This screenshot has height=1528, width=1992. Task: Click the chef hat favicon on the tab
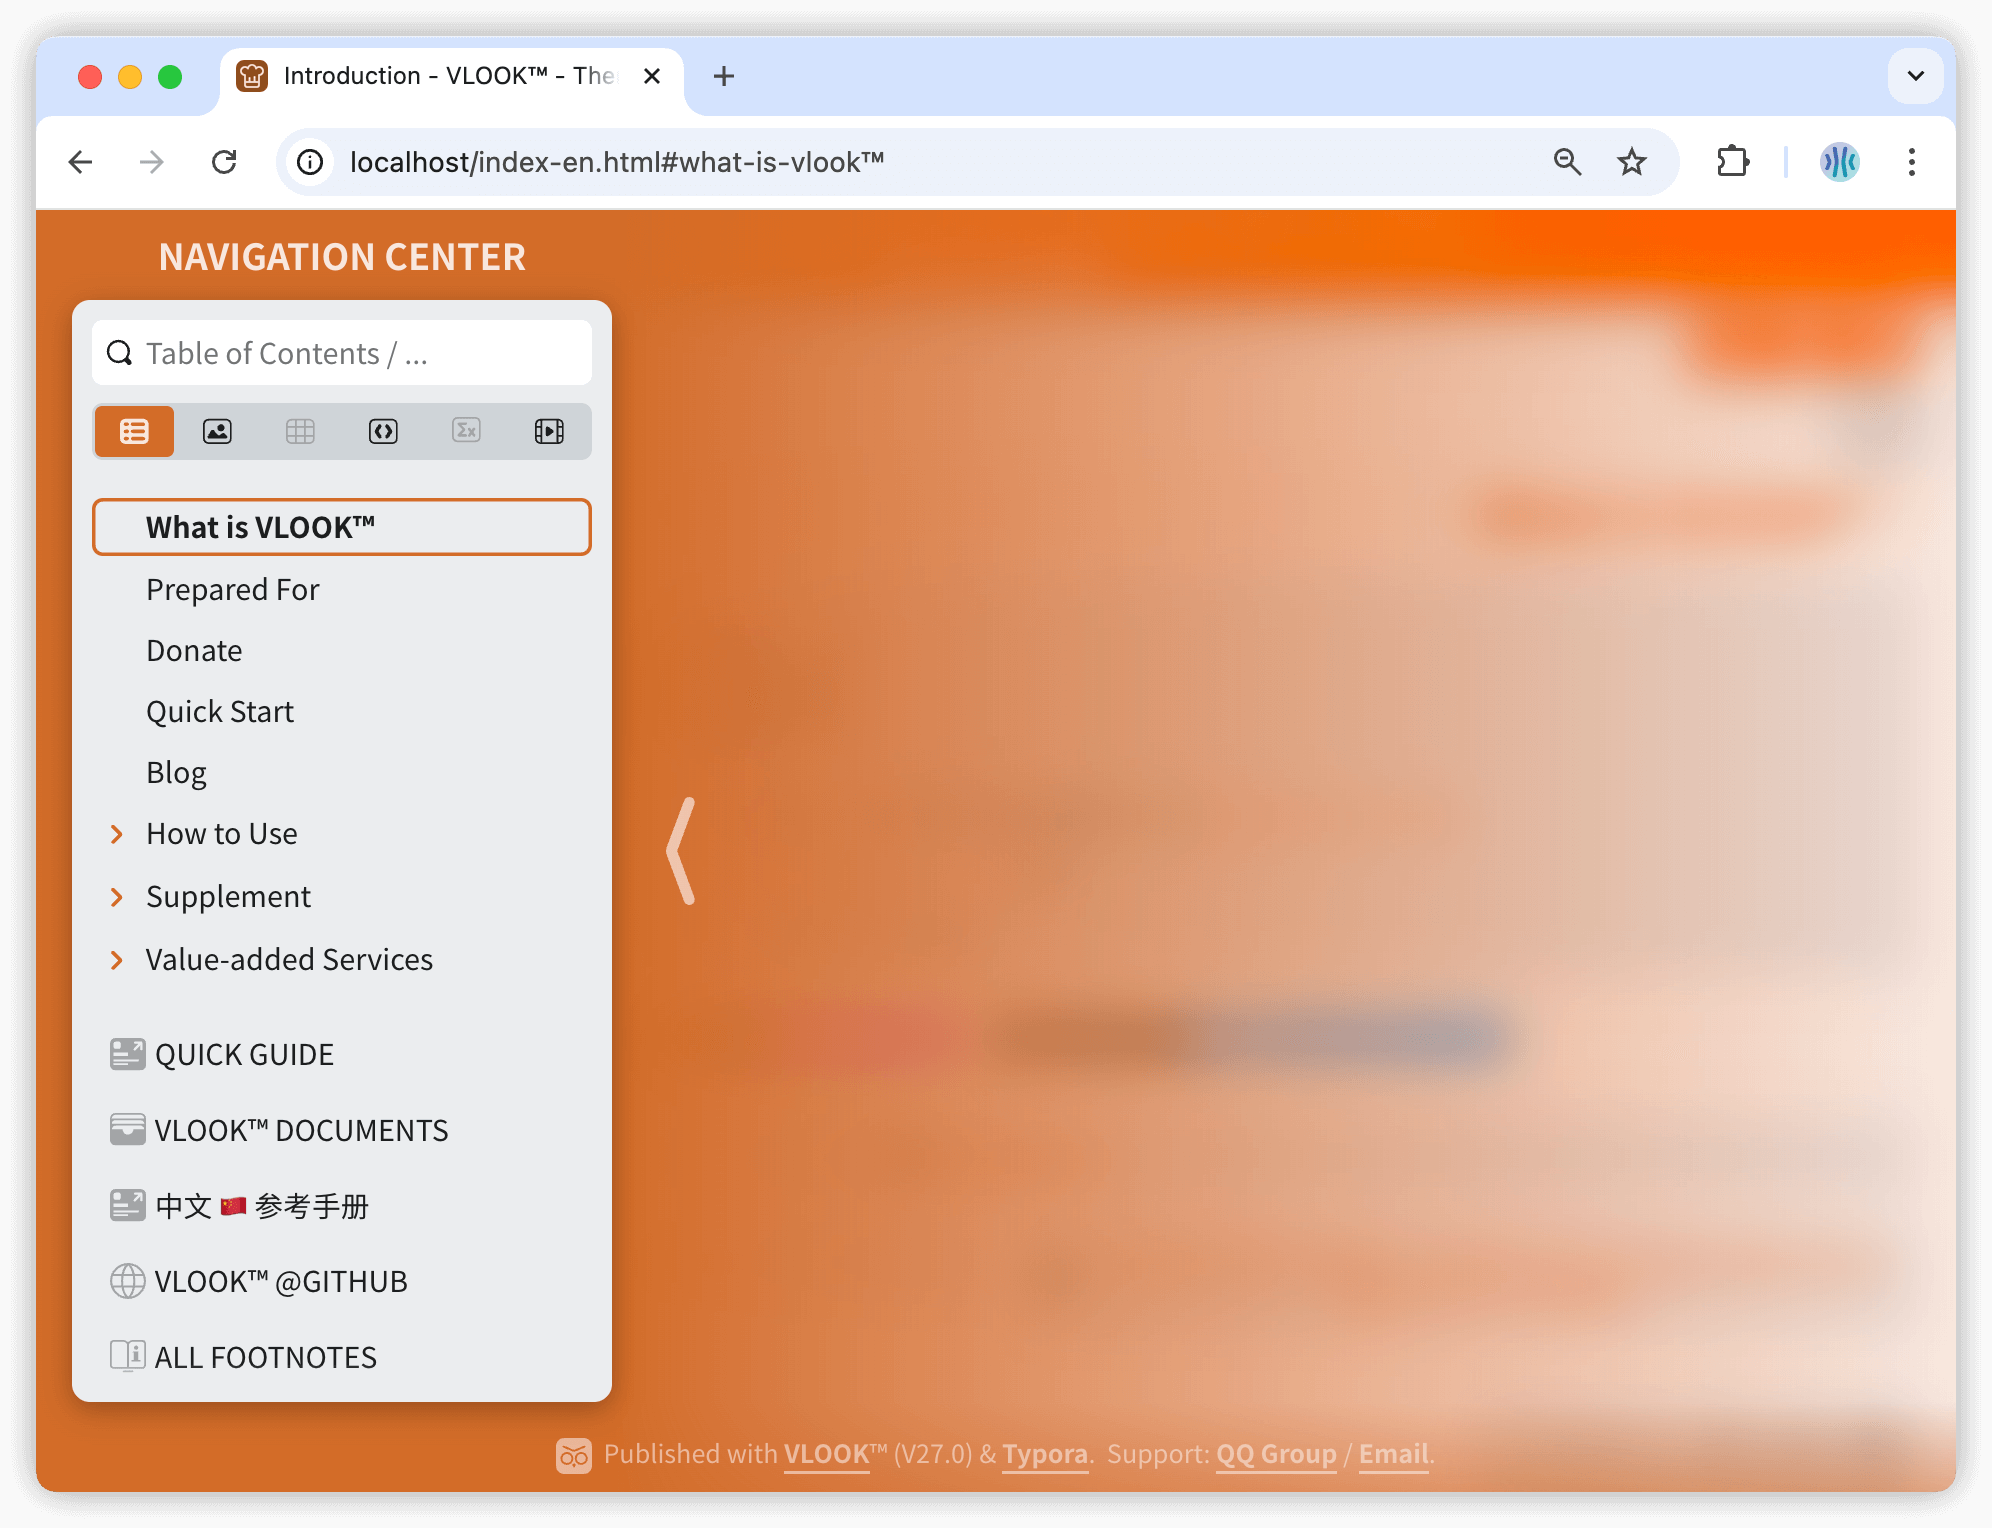click(252, 76)
